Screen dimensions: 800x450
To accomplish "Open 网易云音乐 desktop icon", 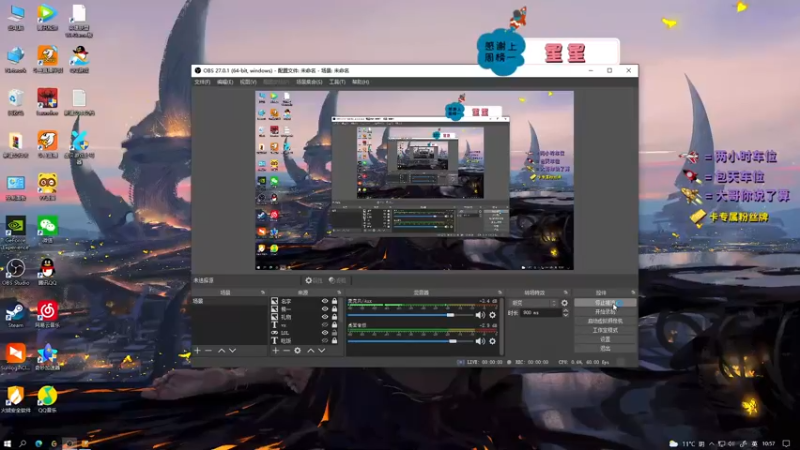I will 47,314.
